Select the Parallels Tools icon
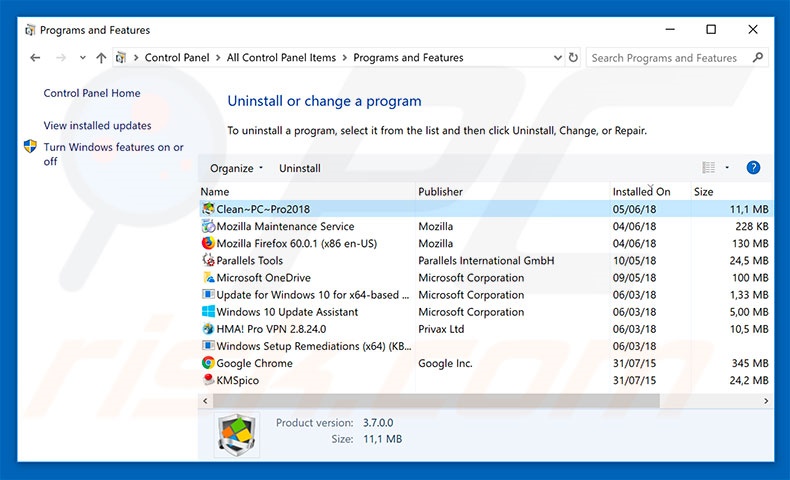790x480 pixels. (208, 260)
